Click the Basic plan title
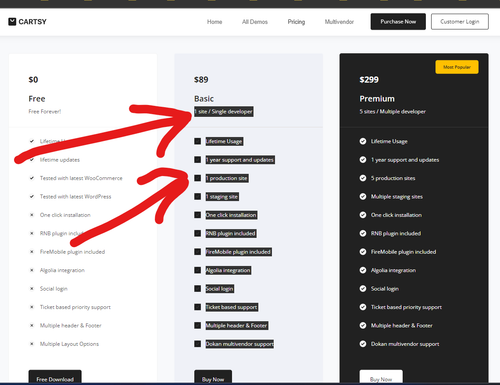 click(204, 99)
